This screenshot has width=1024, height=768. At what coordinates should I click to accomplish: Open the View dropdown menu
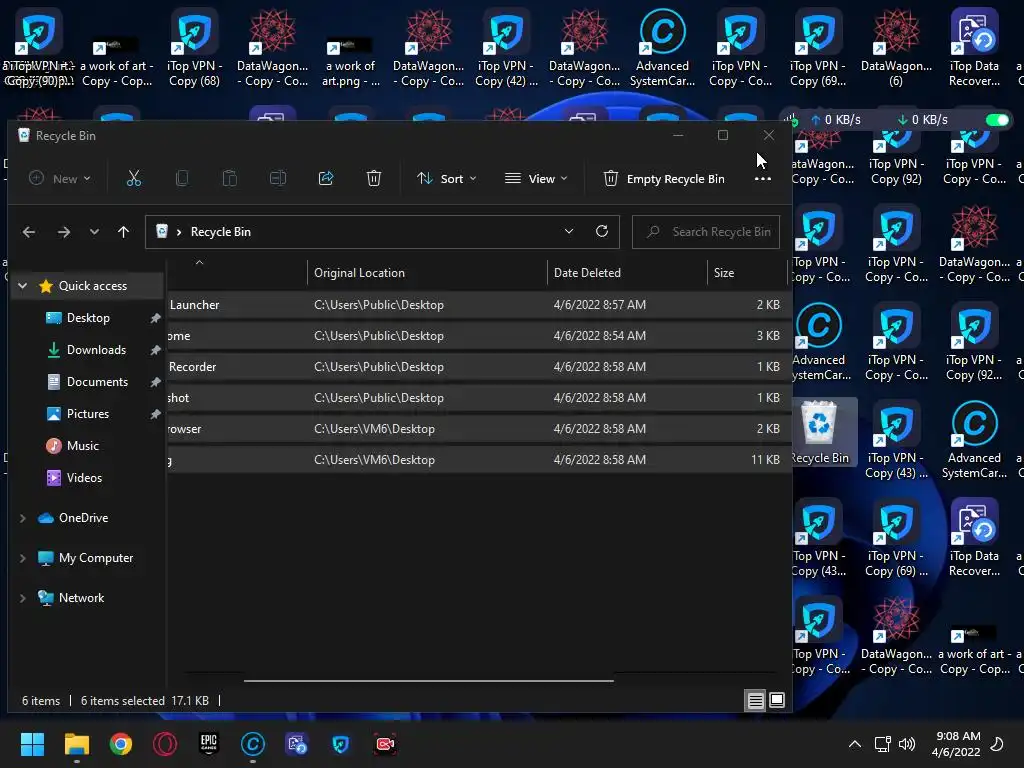pyautogui.click(x=536, y=178)
